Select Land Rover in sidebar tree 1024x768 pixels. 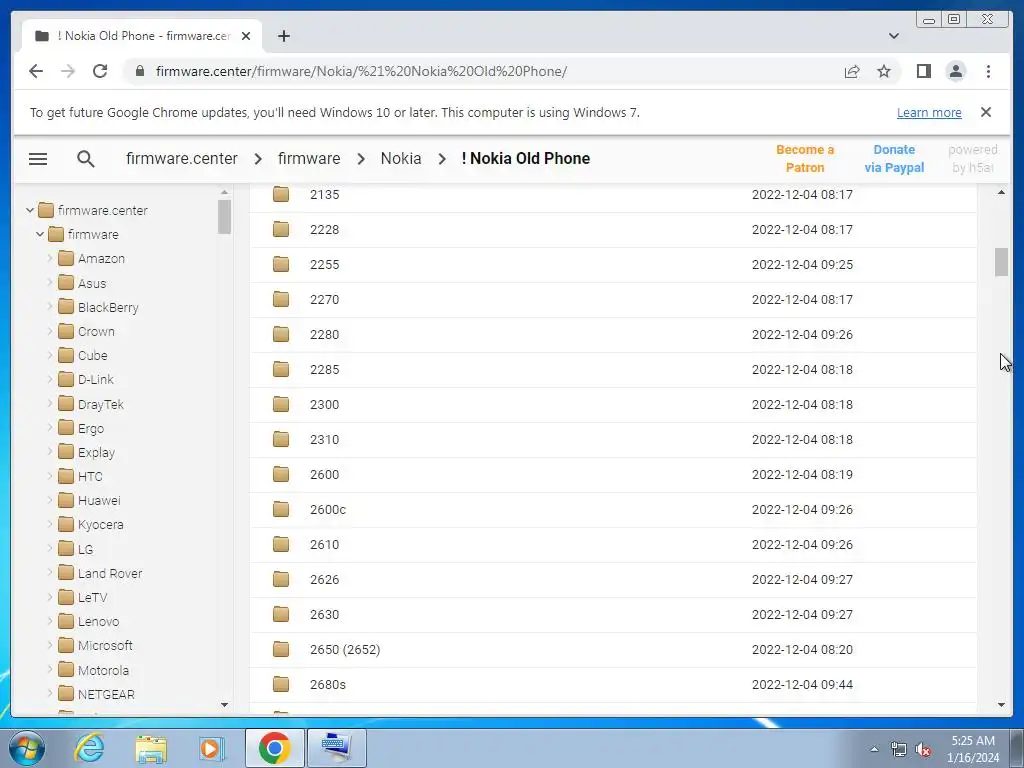(110, 573)
